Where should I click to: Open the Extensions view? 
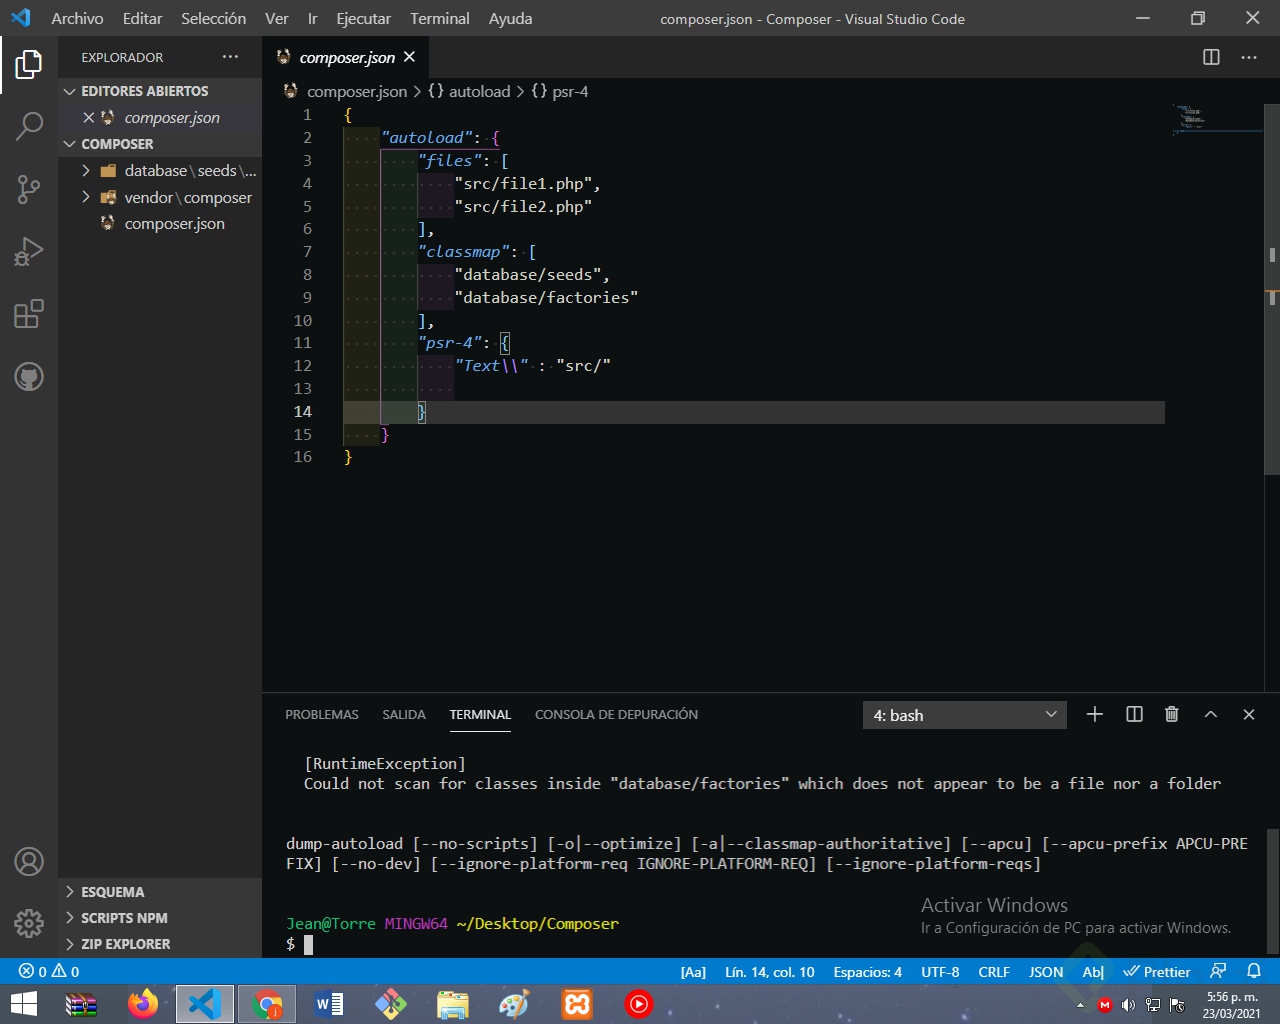[29, 314]
